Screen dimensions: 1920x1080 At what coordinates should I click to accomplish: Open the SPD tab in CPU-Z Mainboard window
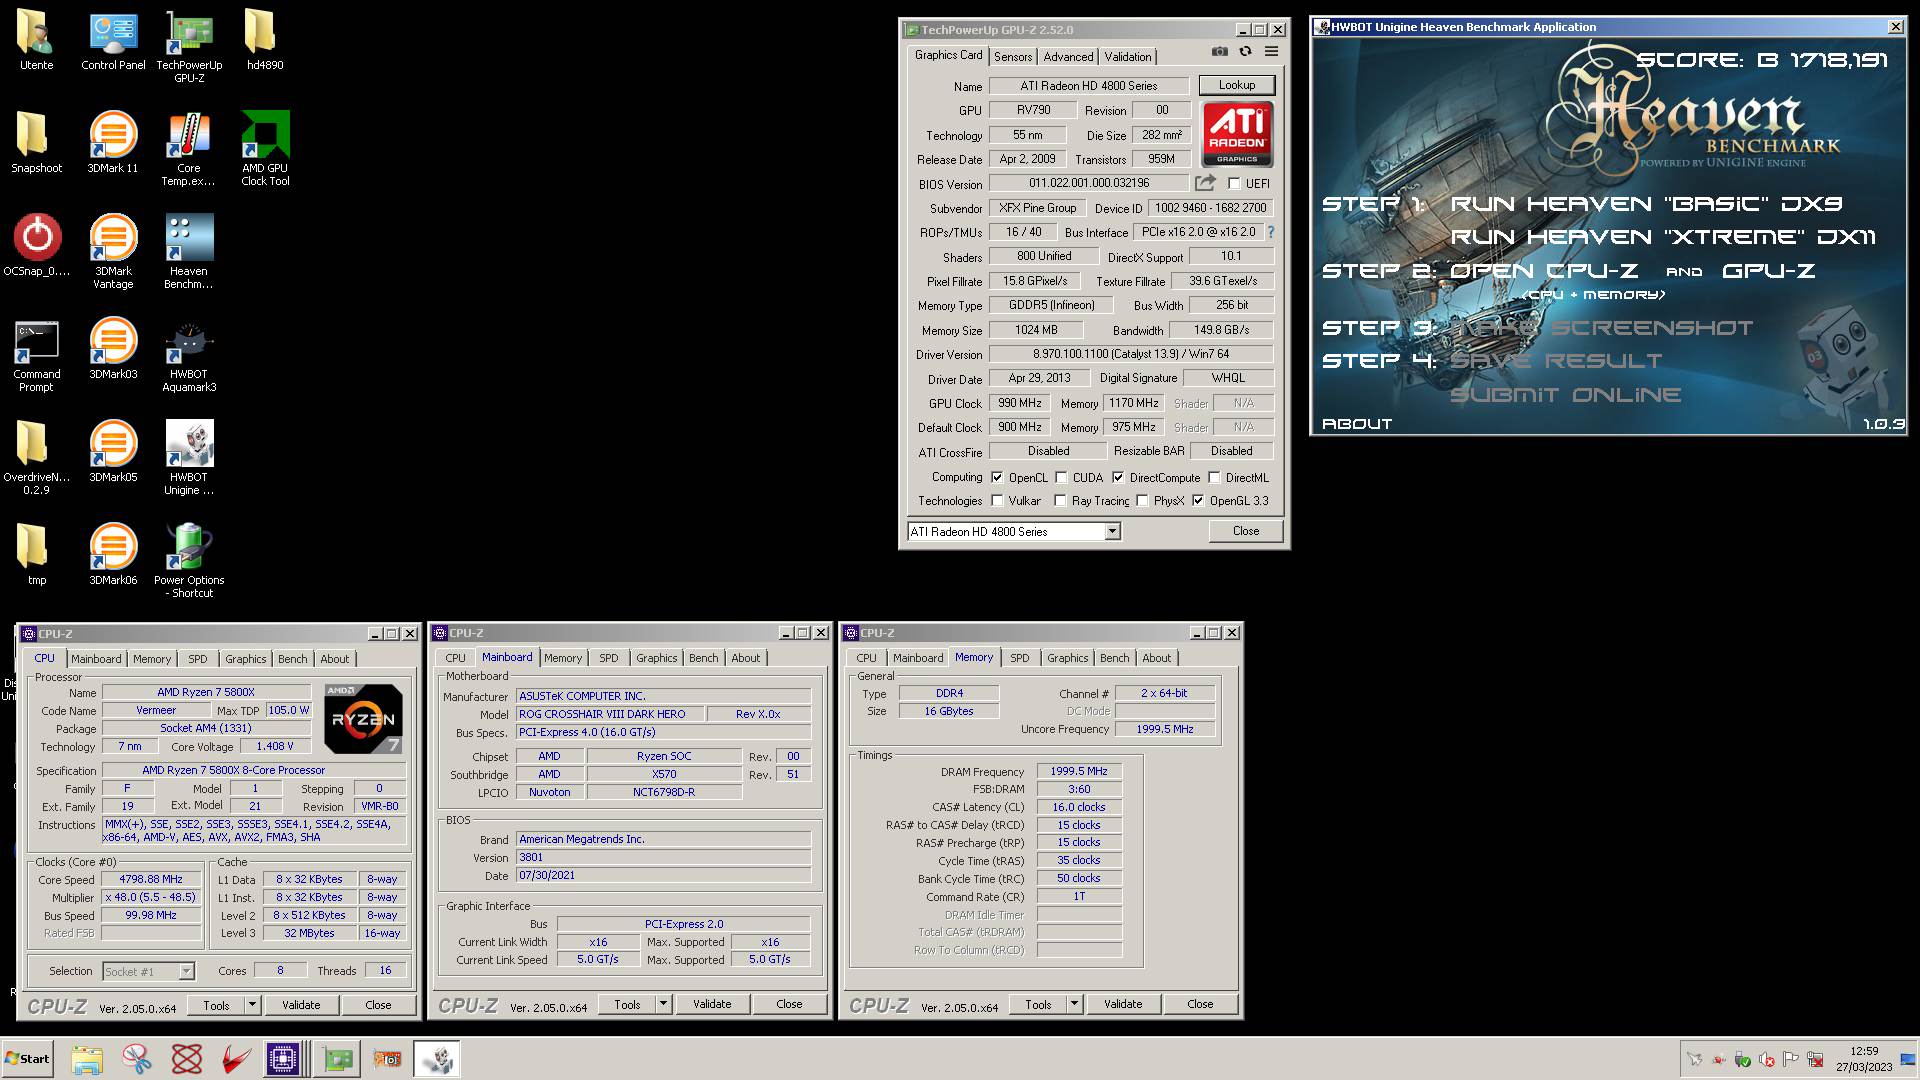[609, 658]
